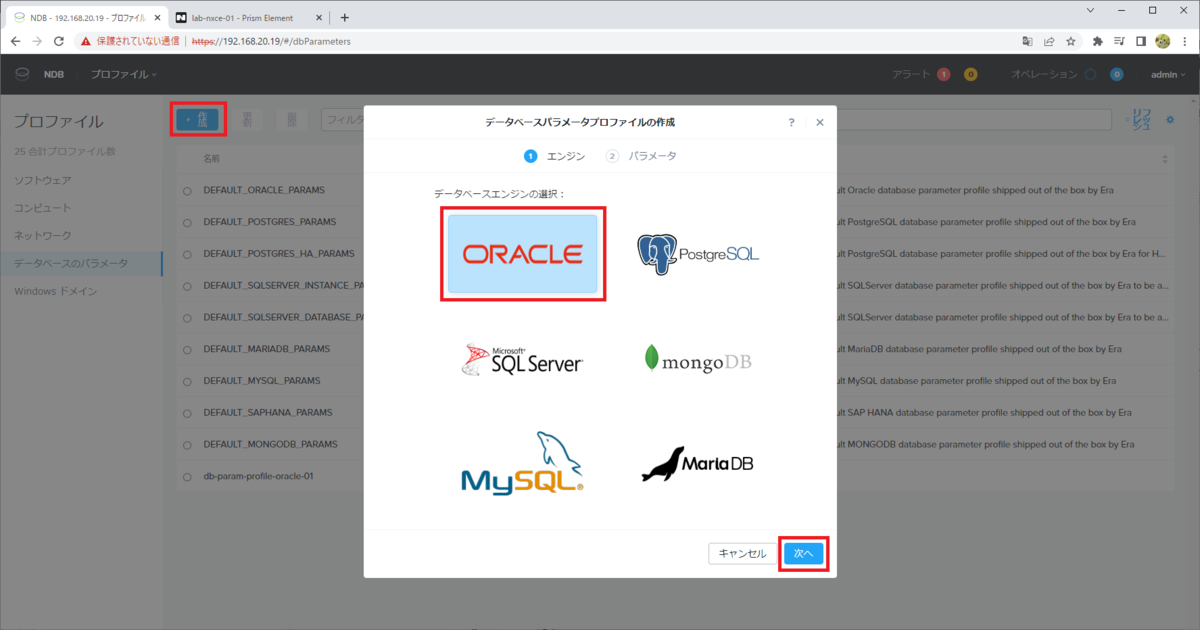This screenshot has width=1200, height=630.
Task: Click the share page icon
Action: click(1049, 42)
